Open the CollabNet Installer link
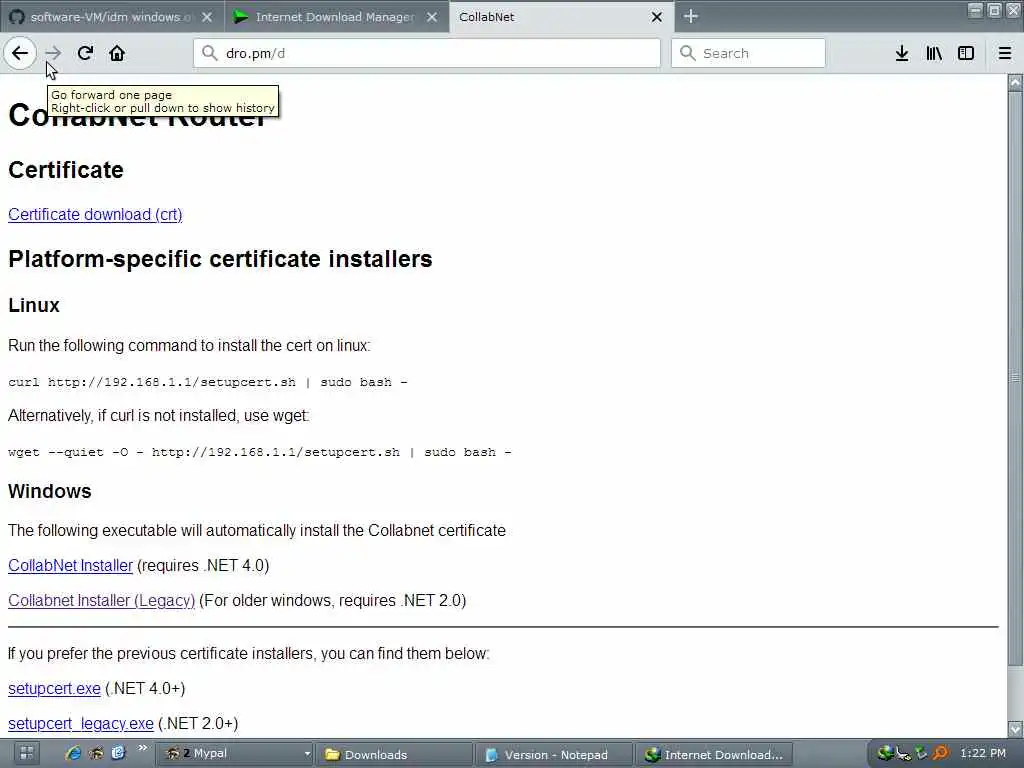 (71, 565)
